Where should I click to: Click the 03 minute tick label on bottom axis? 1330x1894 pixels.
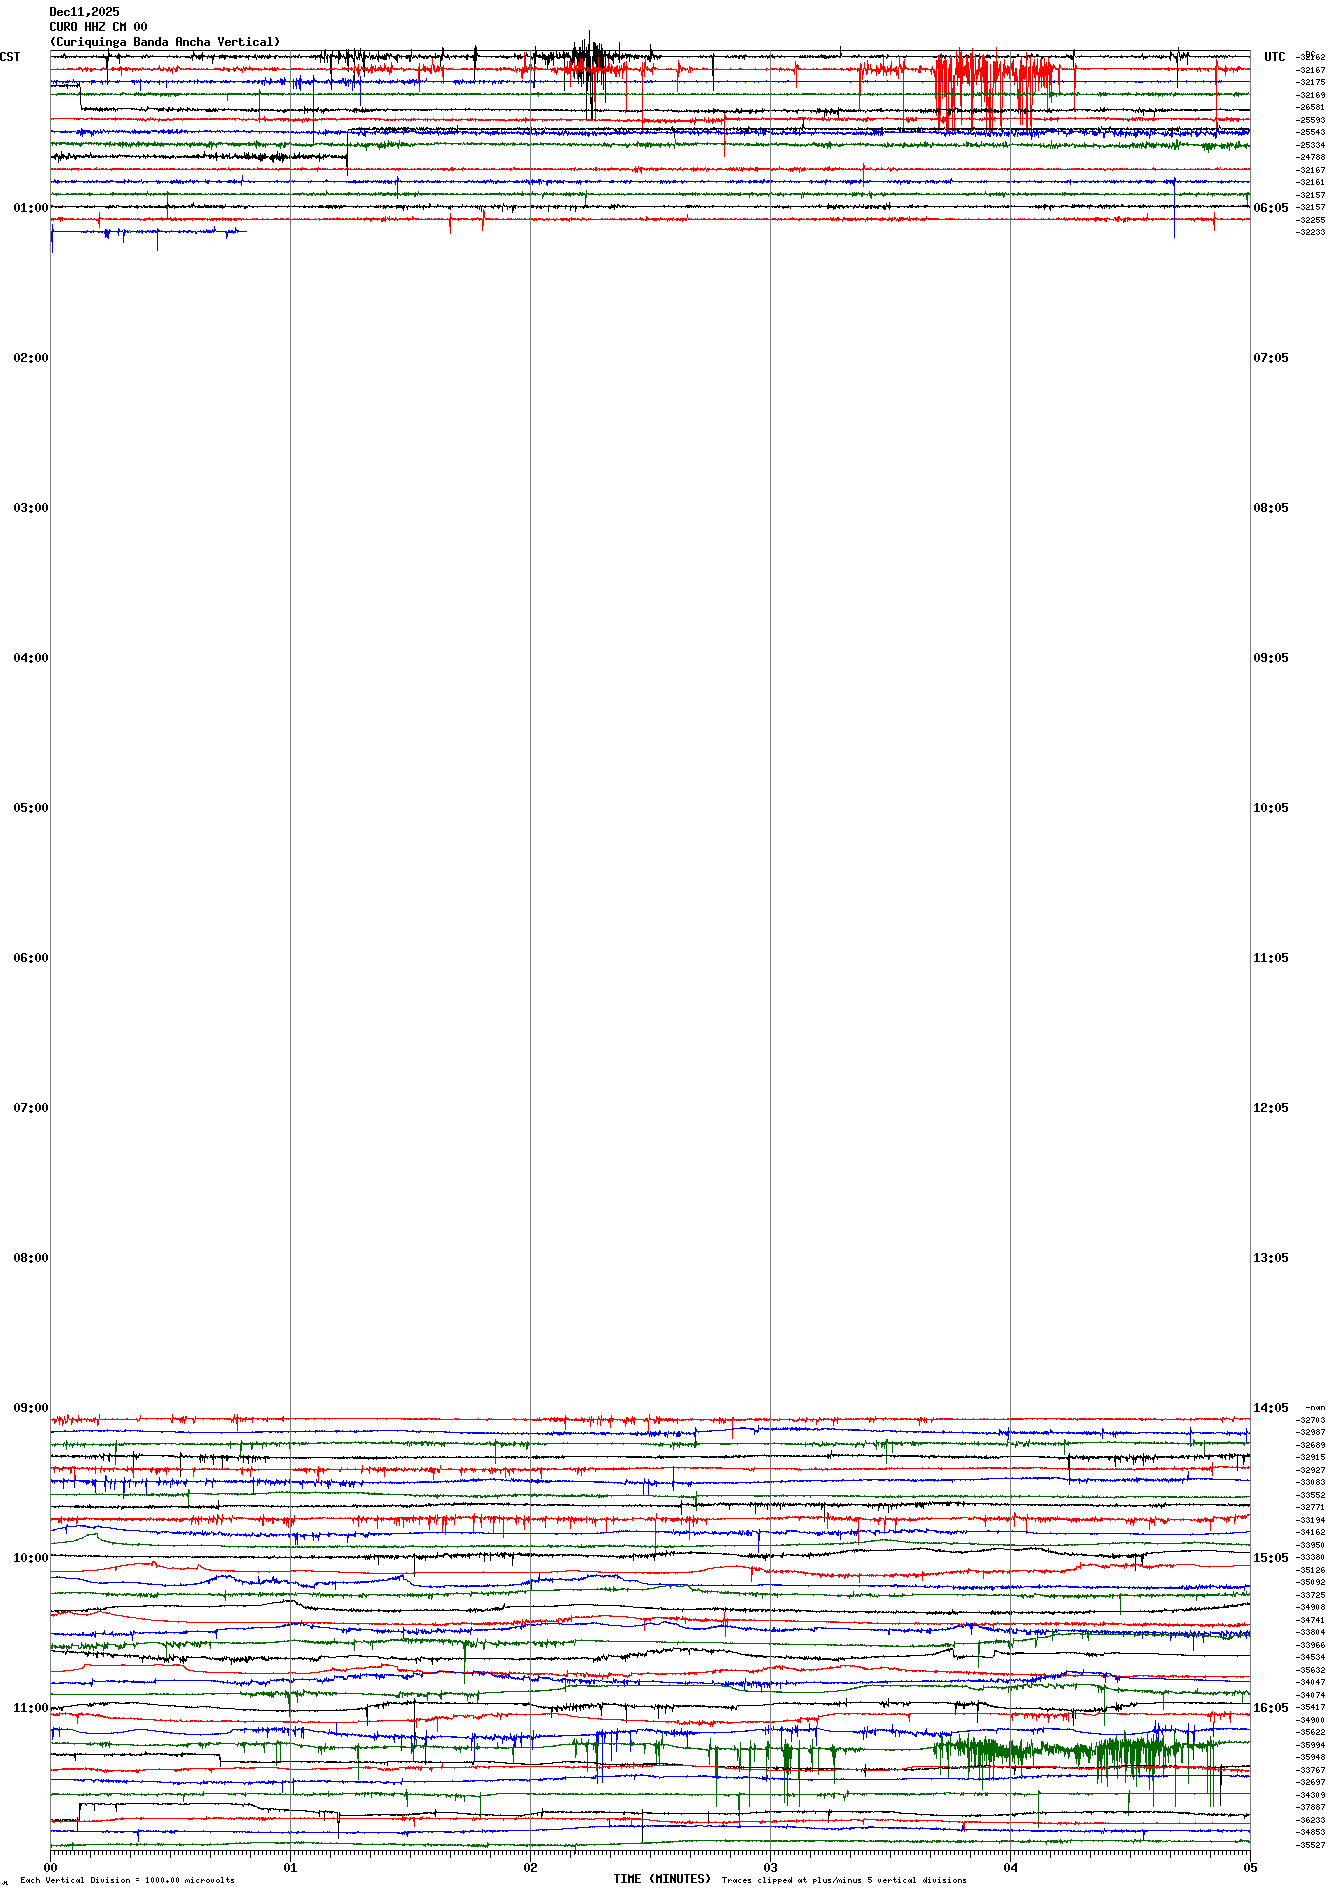[x=770, y=1867]
